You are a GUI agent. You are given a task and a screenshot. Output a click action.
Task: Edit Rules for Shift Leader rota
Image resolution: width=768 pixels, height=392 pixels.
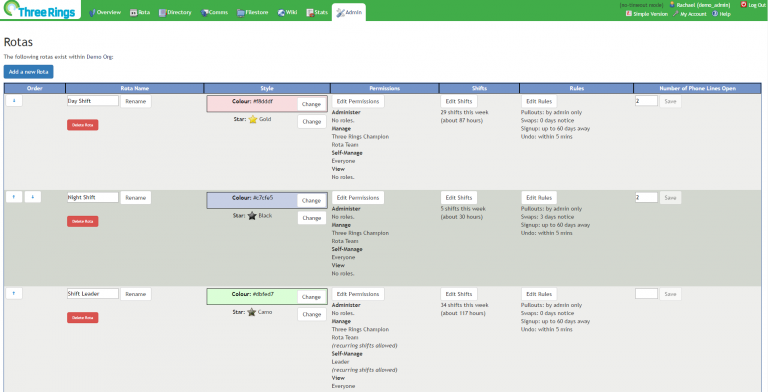pos(539,294)
